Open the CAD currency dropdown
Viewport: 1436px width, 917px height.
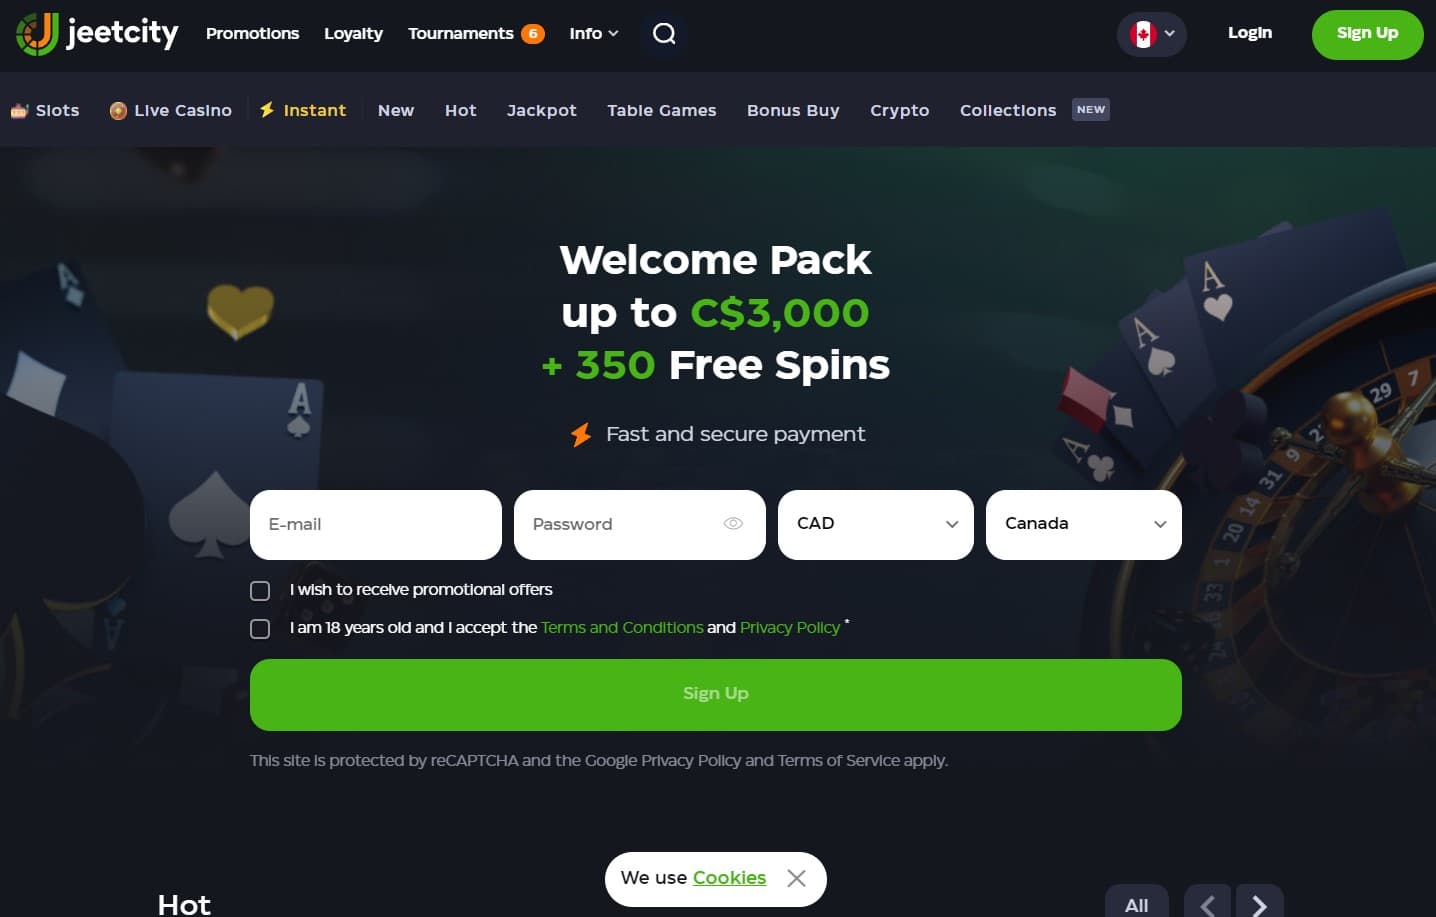pyautogui.click(x=876, y=525)
